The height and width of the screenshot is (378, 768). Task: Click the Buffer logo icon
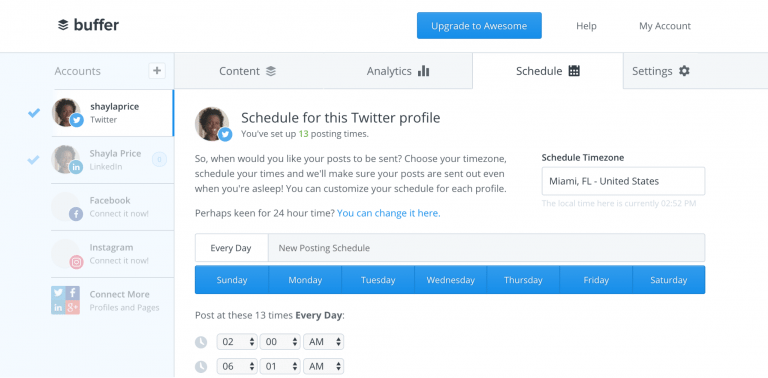(63, 24)
